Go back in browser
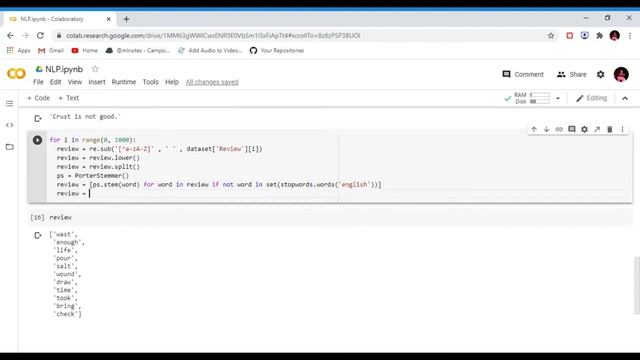The width and height of the screenshot is (640, 360). tap(10, 36)
